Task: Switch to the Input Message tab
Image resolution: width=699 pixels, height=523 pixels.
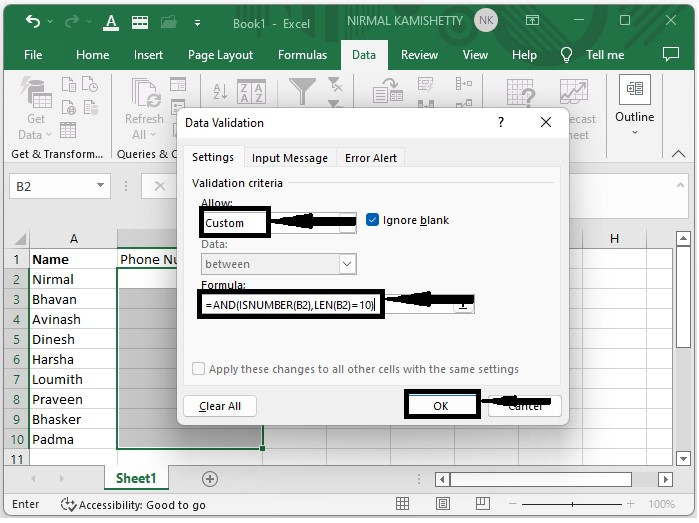Action: [289, 158]
